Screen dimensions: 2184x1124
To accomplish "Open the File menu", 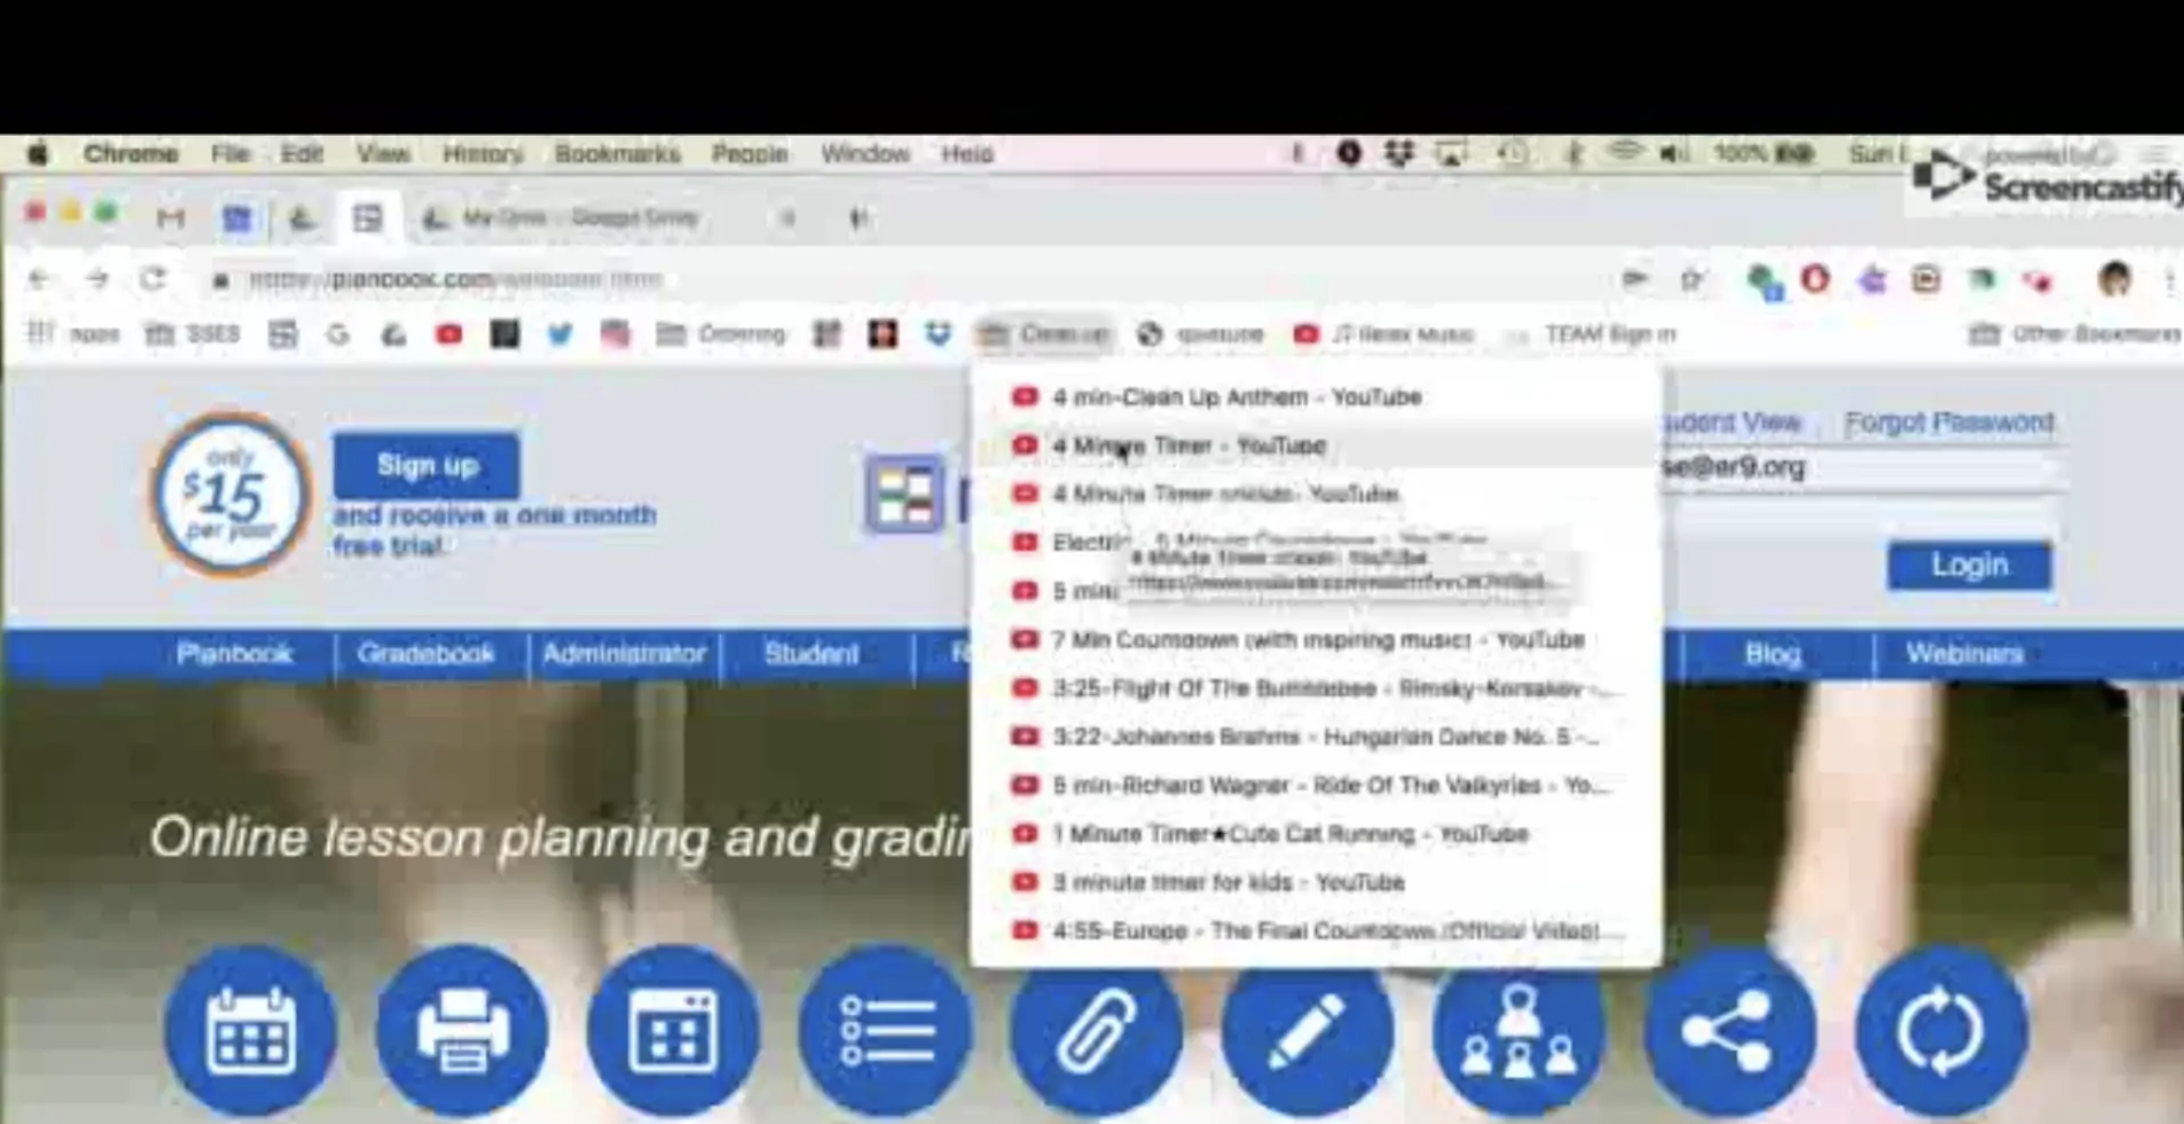I will [230, 154].
